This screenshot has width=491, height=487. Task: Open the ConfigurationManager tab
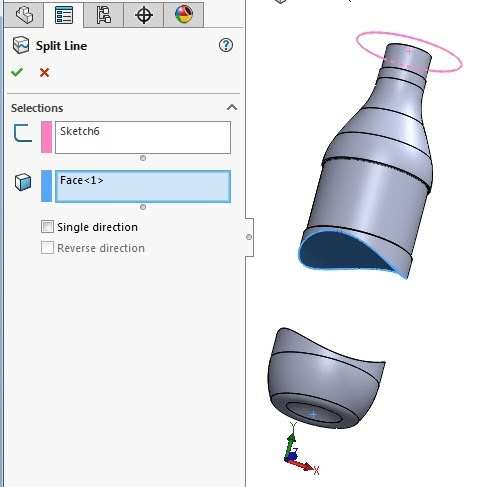coord(104,15)
